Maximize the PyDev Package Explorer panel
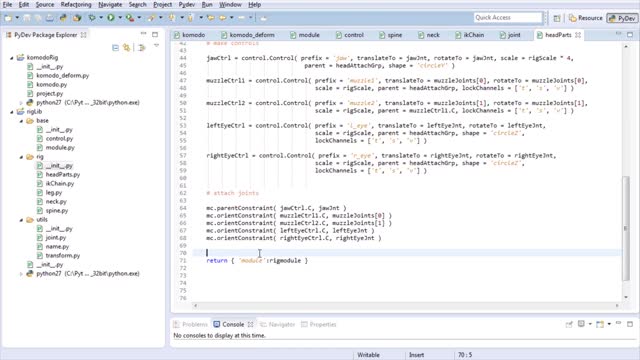The image size is (640, 360). coord(155,35)
